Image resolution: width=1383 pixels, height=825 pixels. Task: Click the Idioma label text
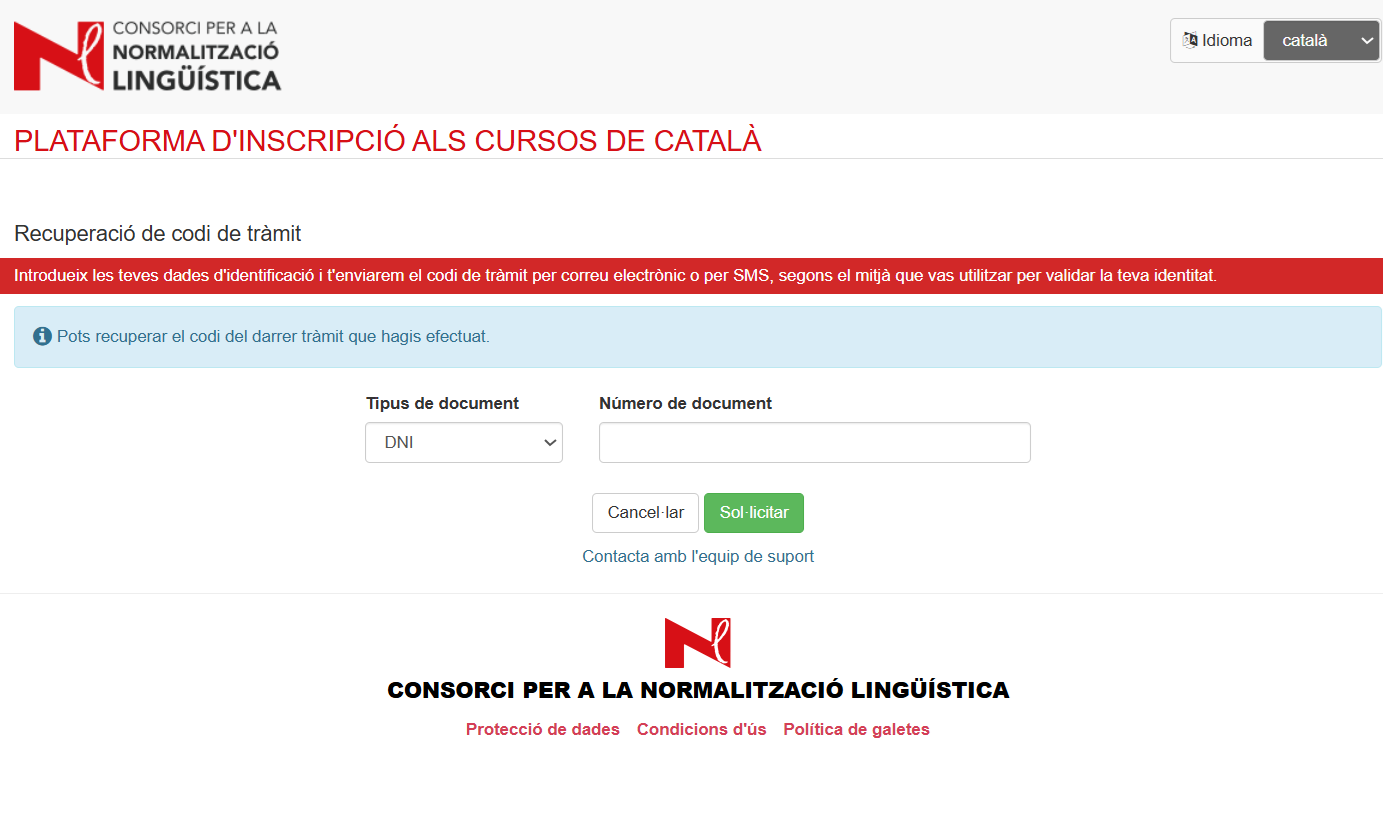coord(1227,41)
